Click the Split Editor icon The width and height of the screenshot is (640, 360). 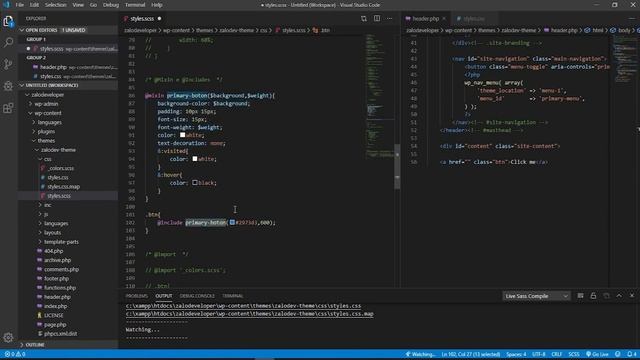coord(377,18)
